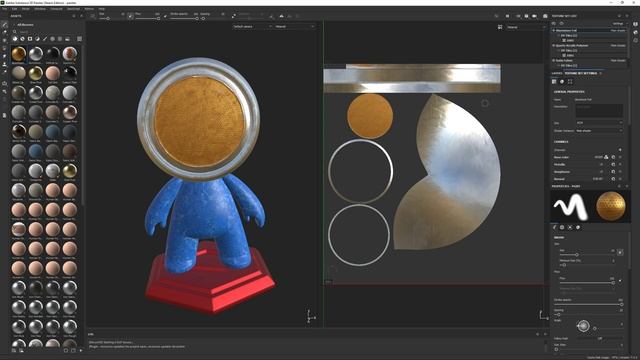
Task: Open the File menu
Action: 4,9
